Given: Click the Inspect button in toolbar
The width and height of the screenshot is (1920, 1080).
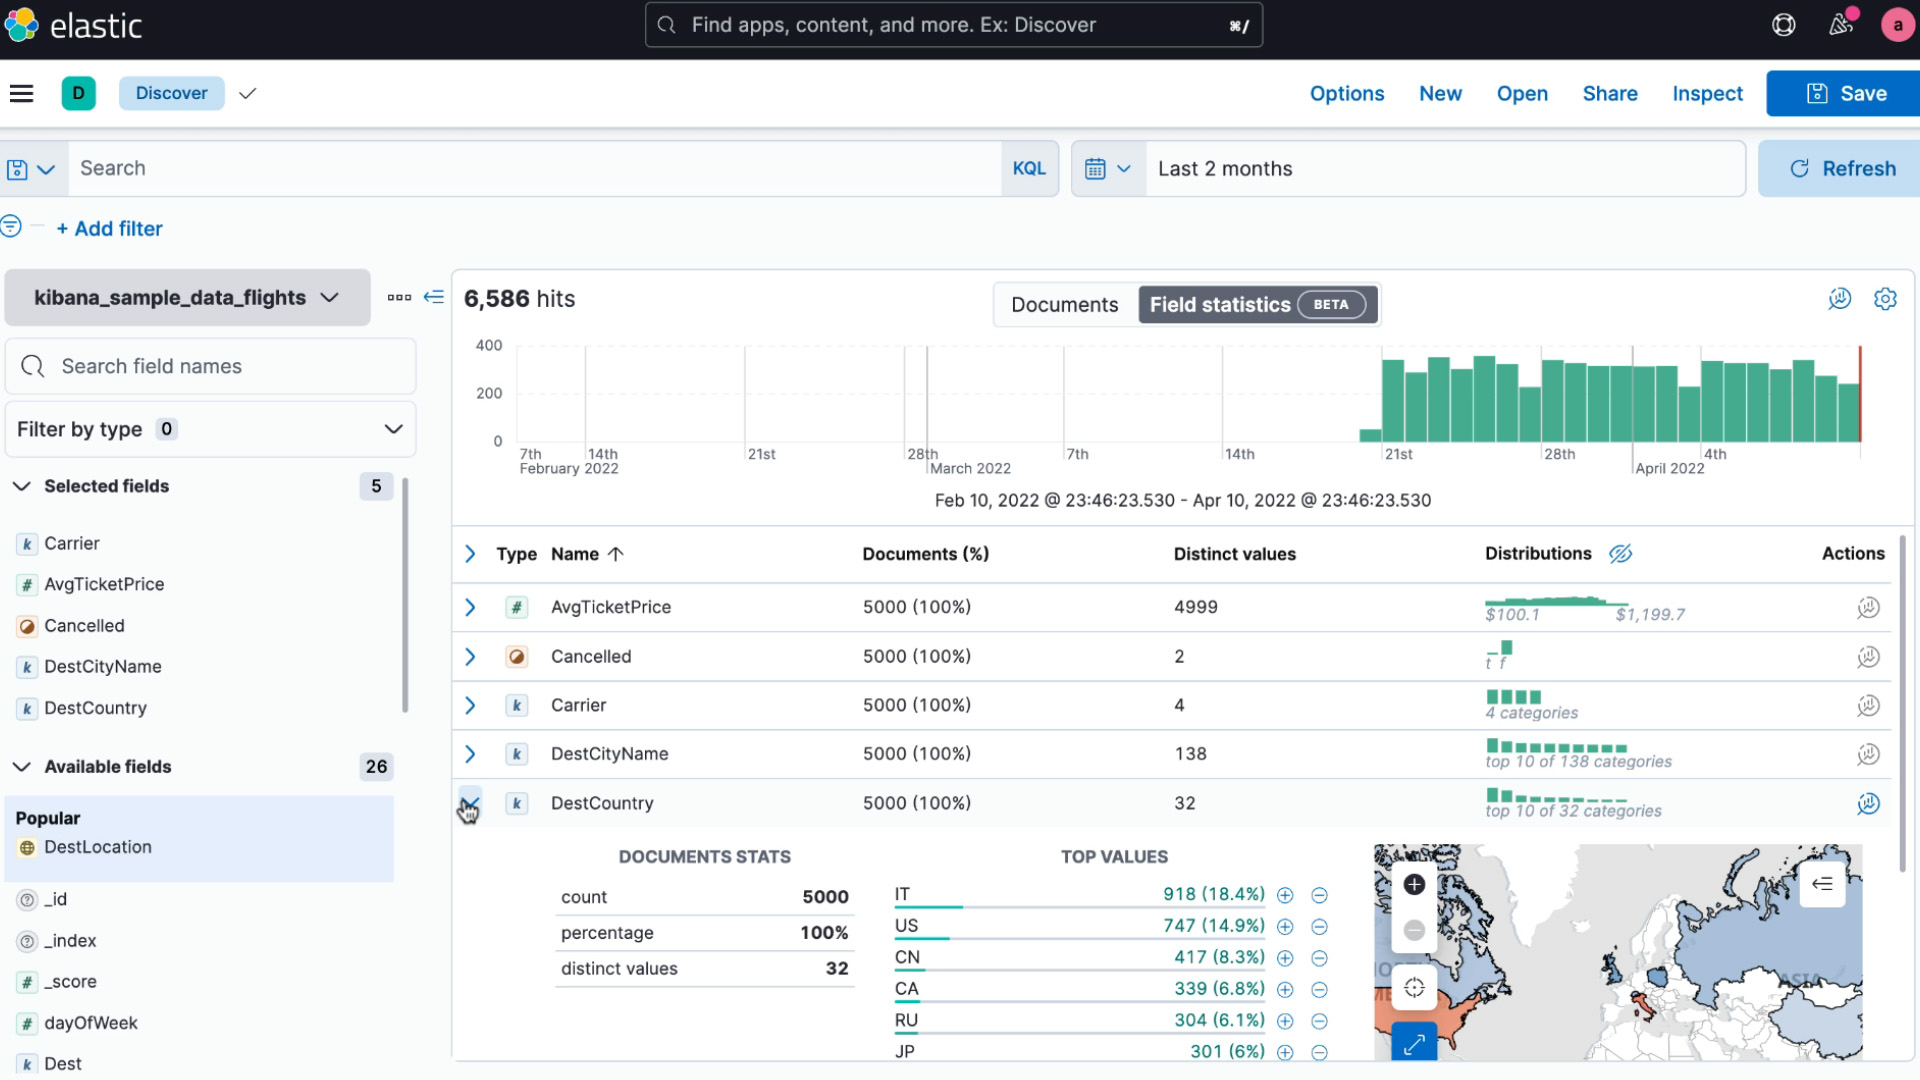Looking at the screenshot, I should click(x=1706, y=92).
